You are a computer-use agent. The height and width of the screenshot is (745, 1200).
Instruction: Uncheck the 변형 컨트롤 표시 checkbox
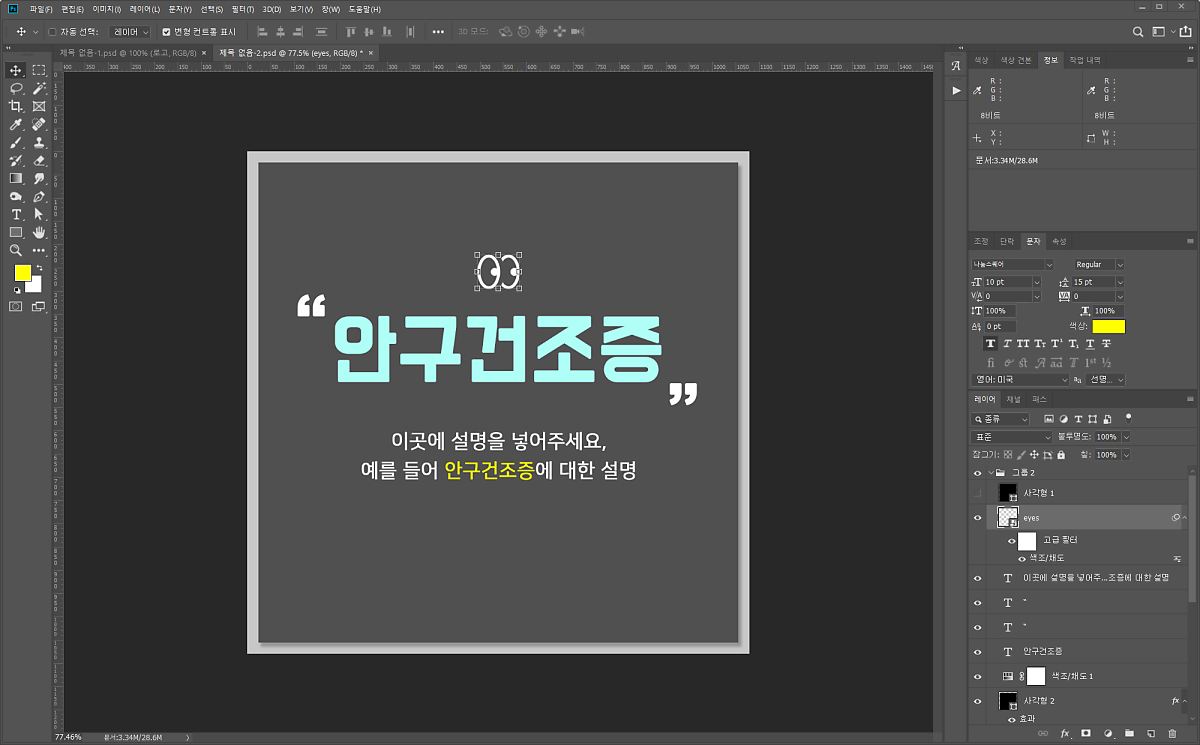pos(167,32)
